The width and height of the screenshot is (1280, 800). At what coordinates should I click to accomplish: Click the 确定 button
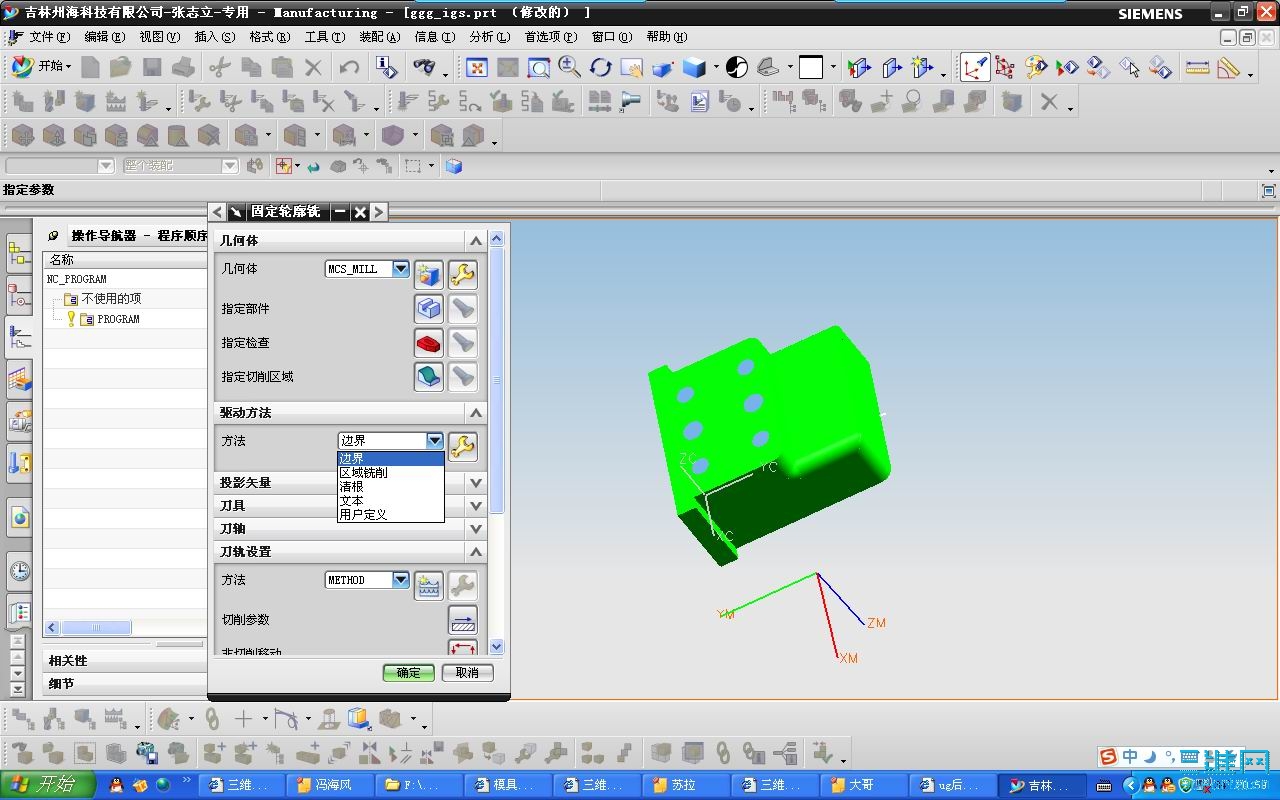click(x=408, y=673)
